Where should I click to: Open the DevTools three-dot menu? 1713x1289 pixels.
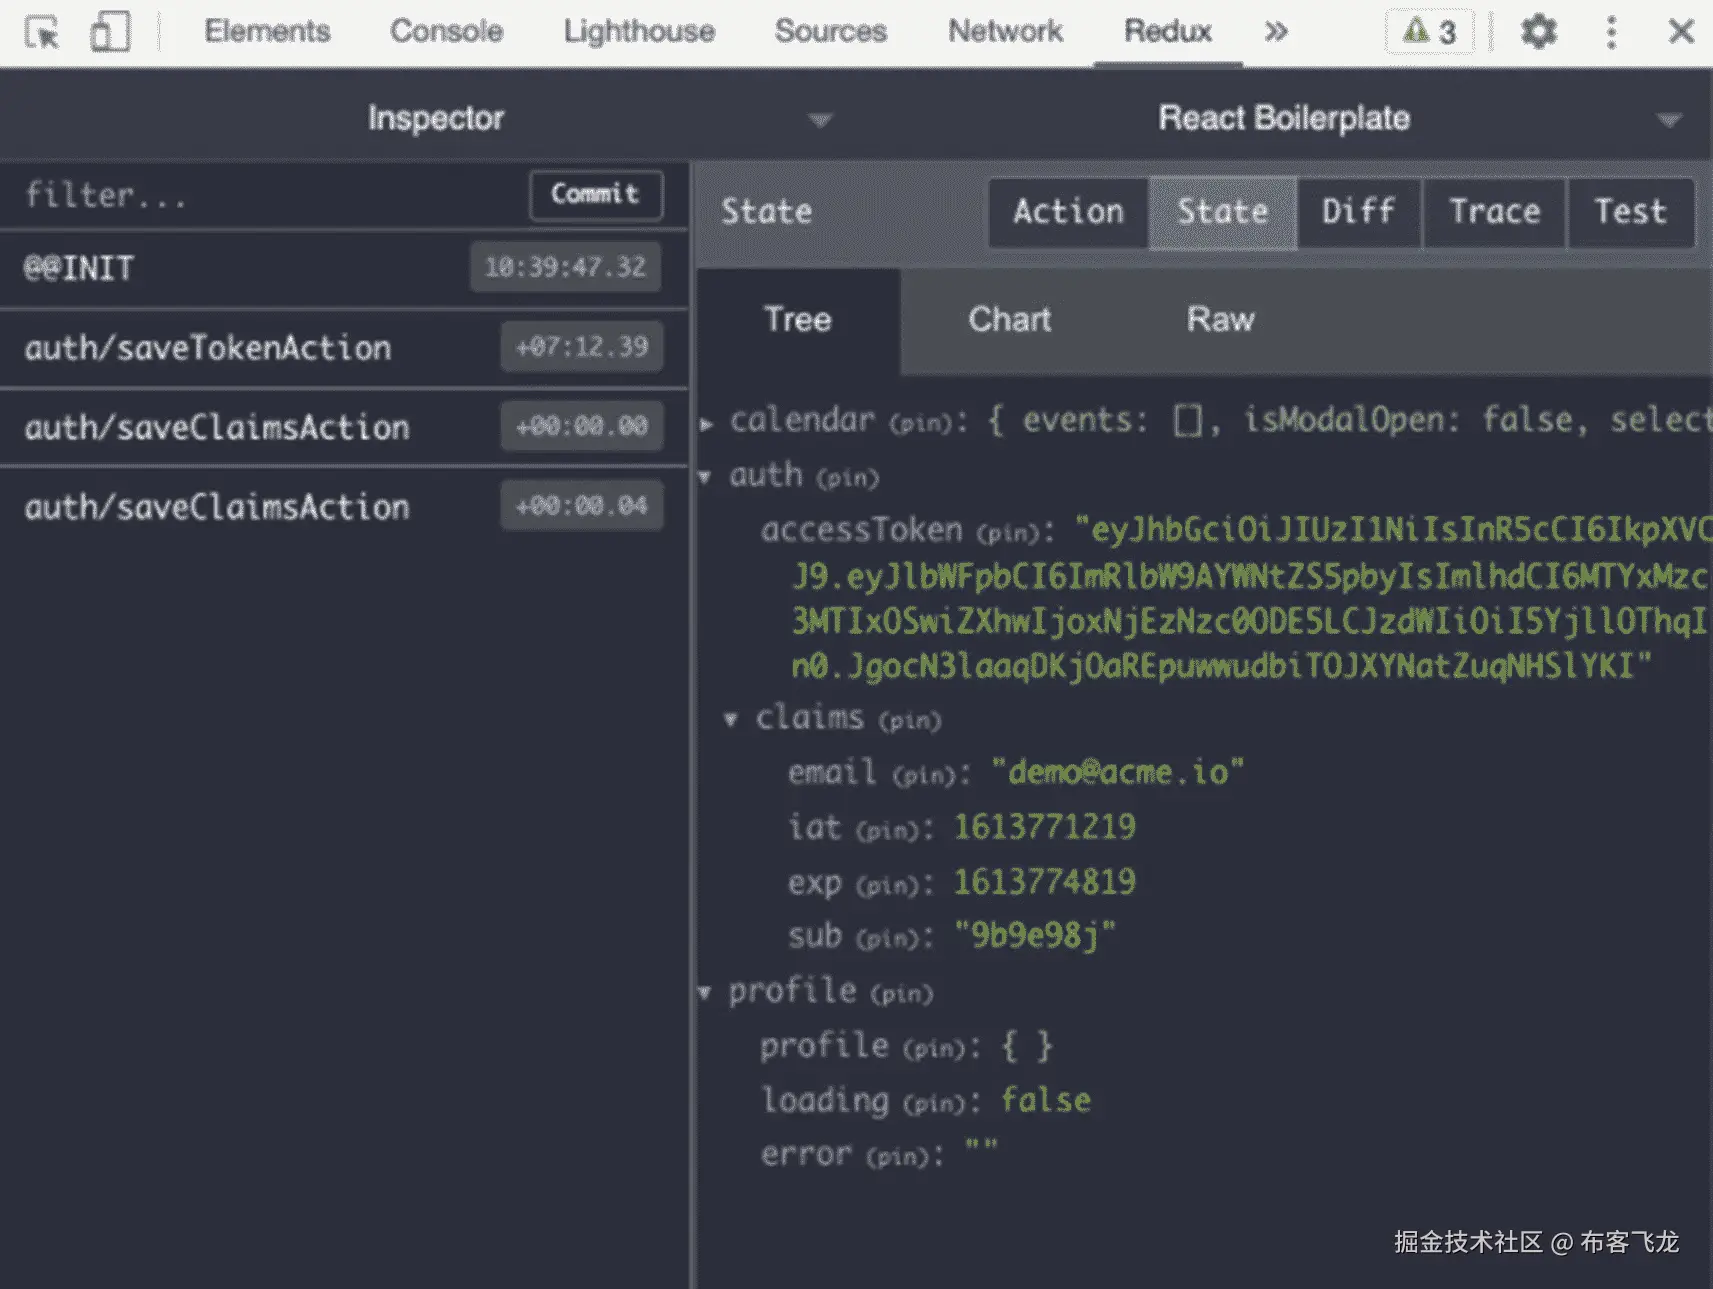click(1611, 32)
